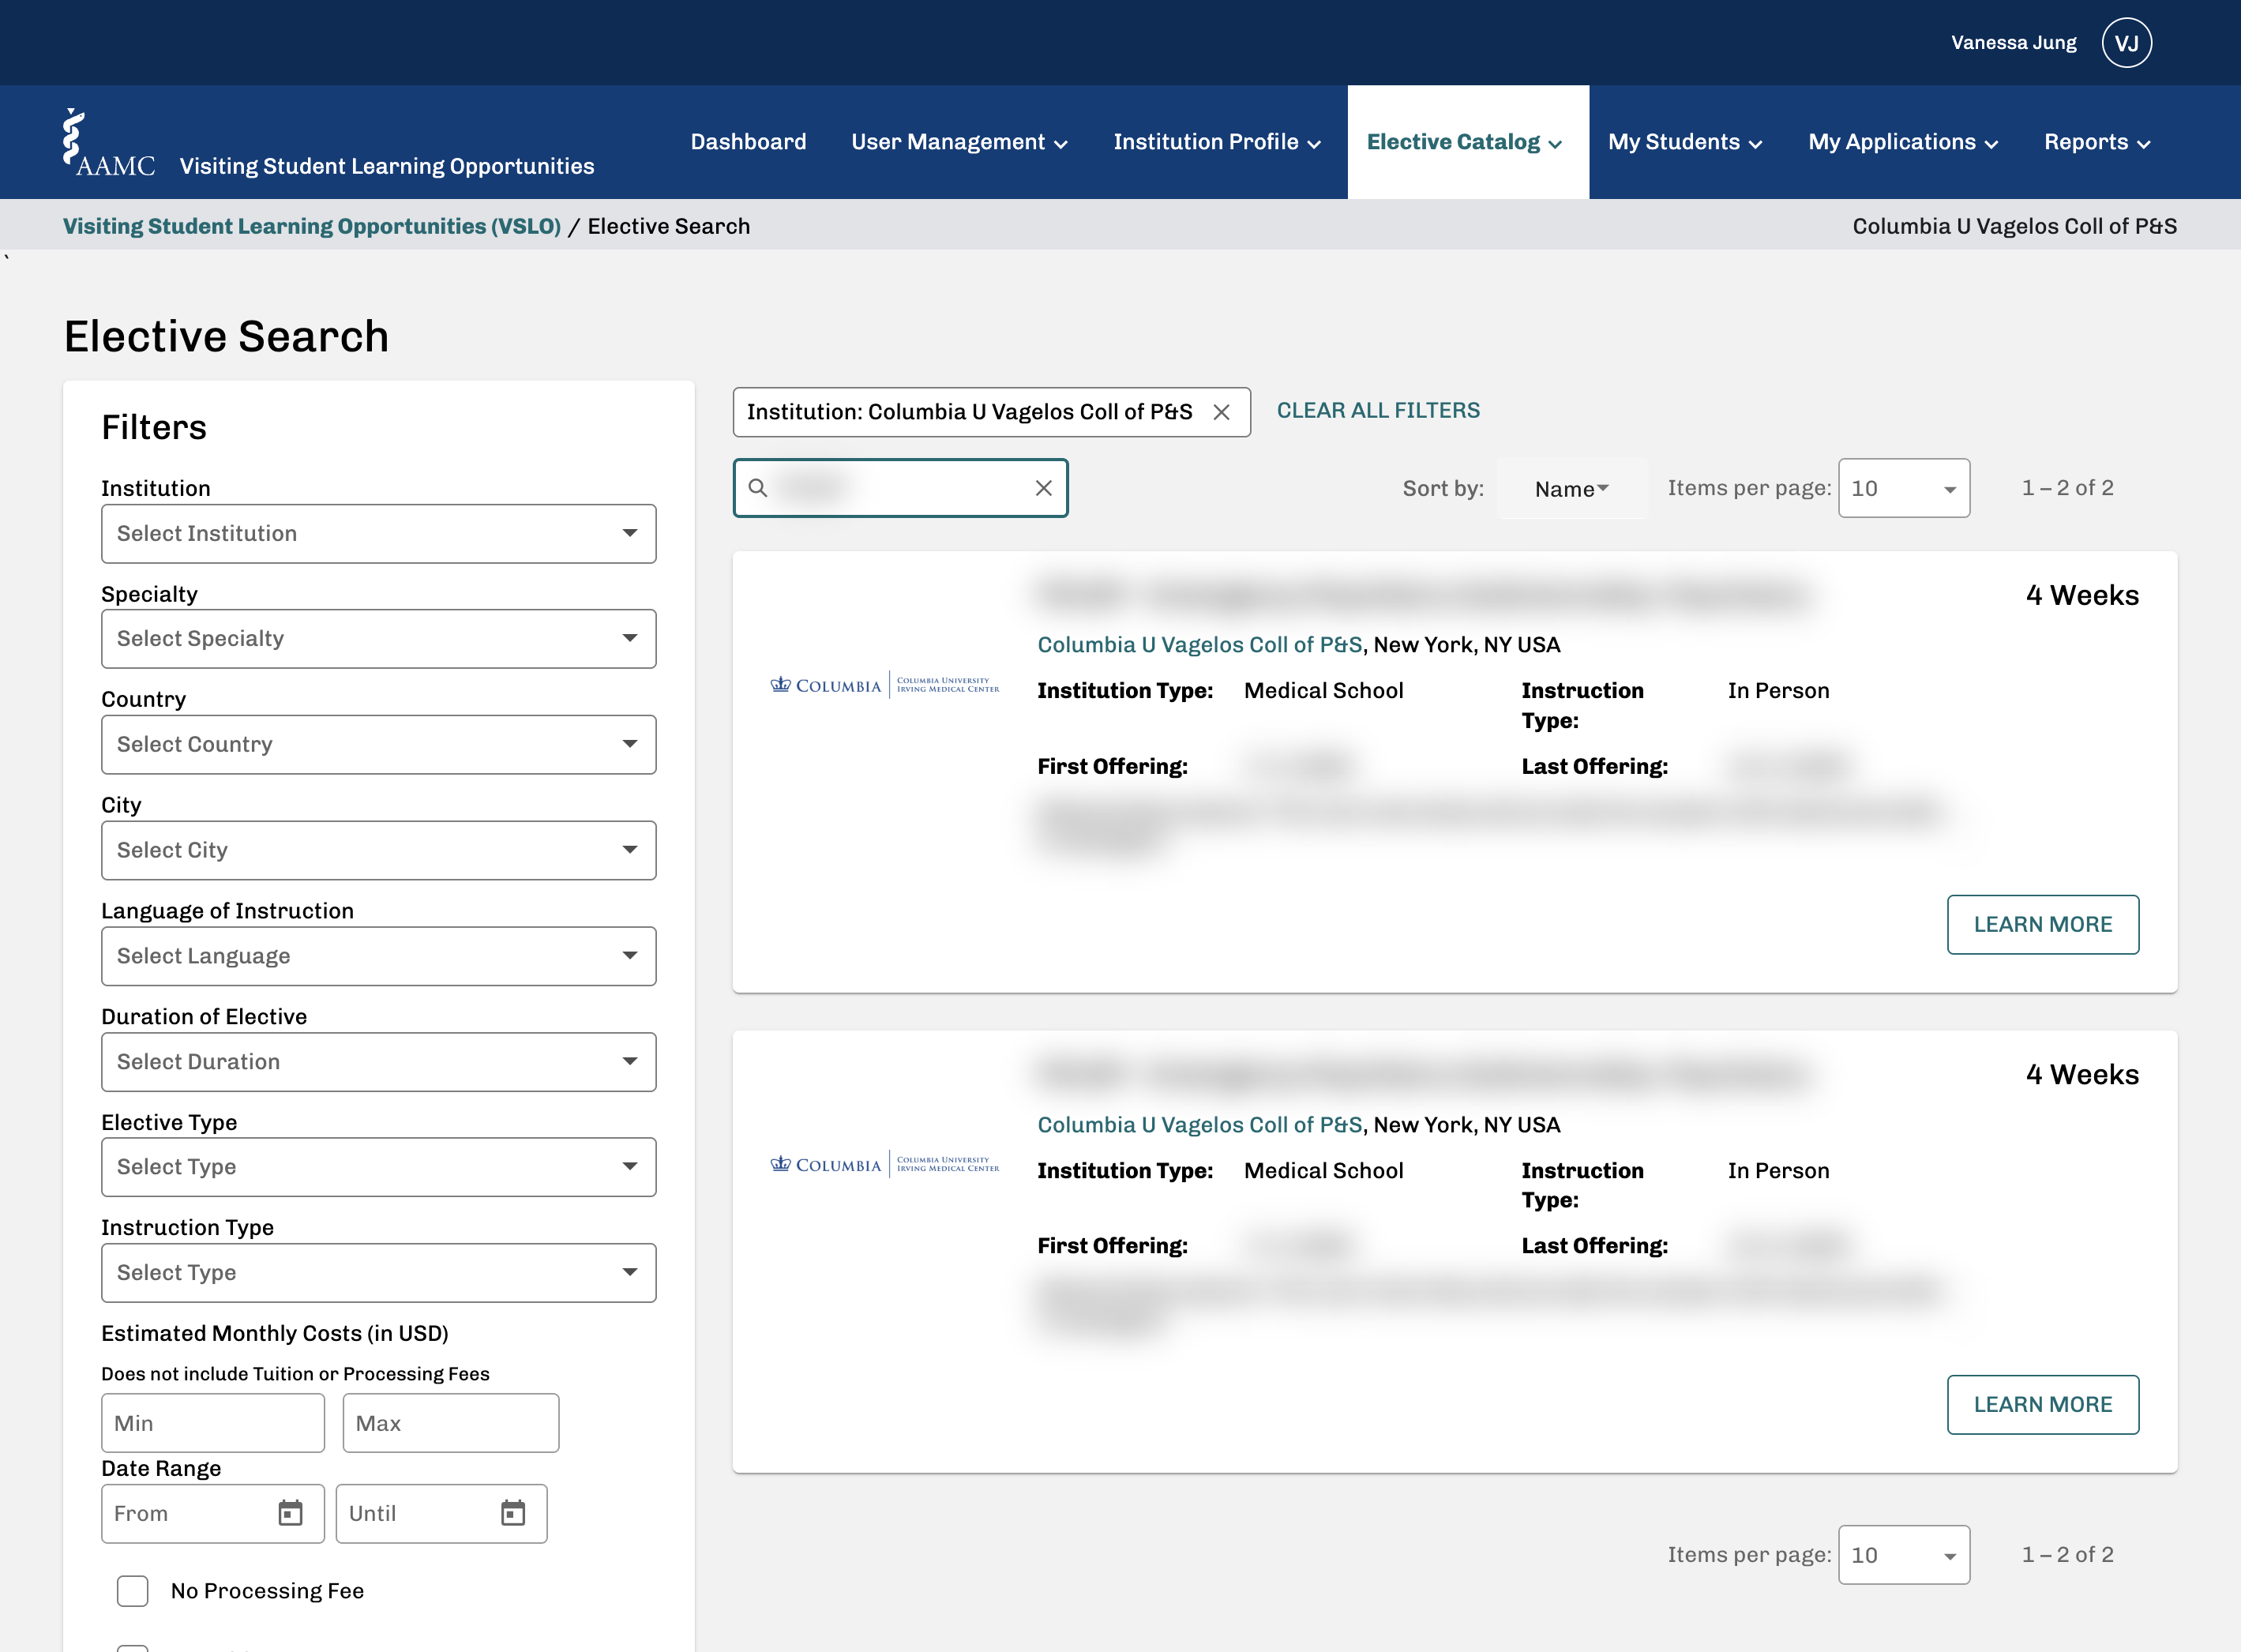Change Sort by Name option
Image resolution: width=2241 pixels, height=1652 pixels.
pyautogui.click(x=1572, y=489)
